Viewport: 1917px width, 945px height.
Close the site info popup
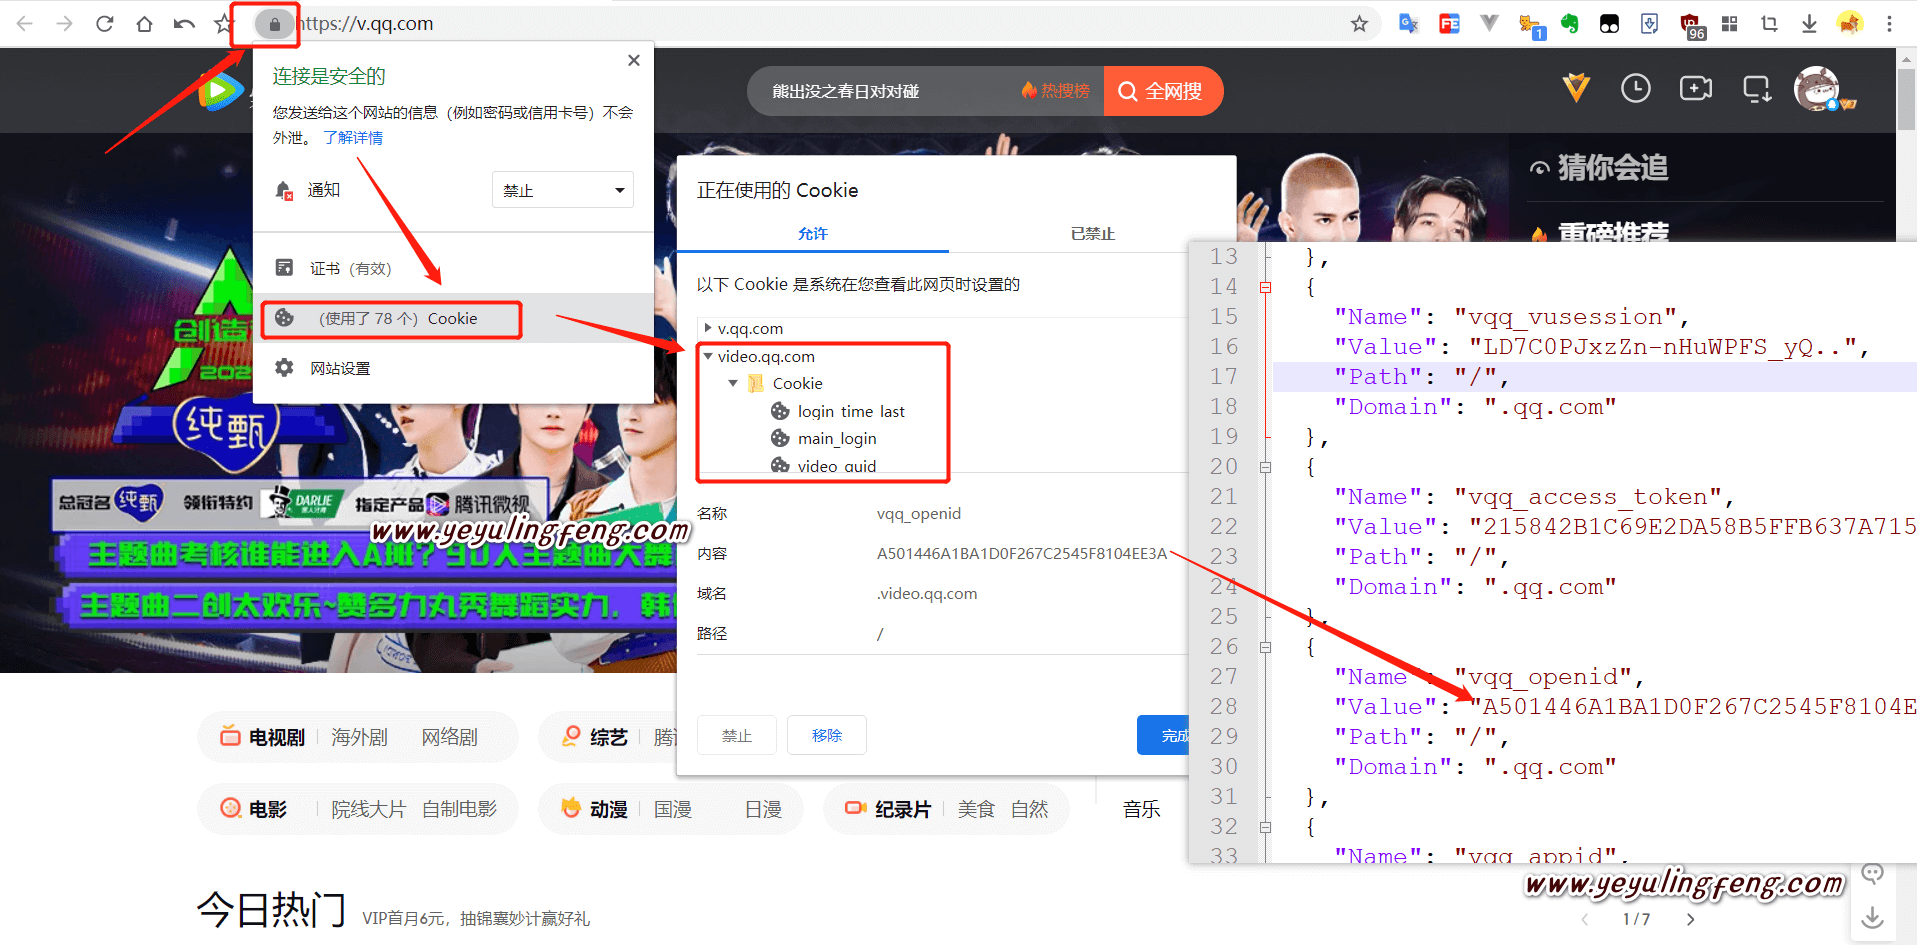(x=633, y=60)
